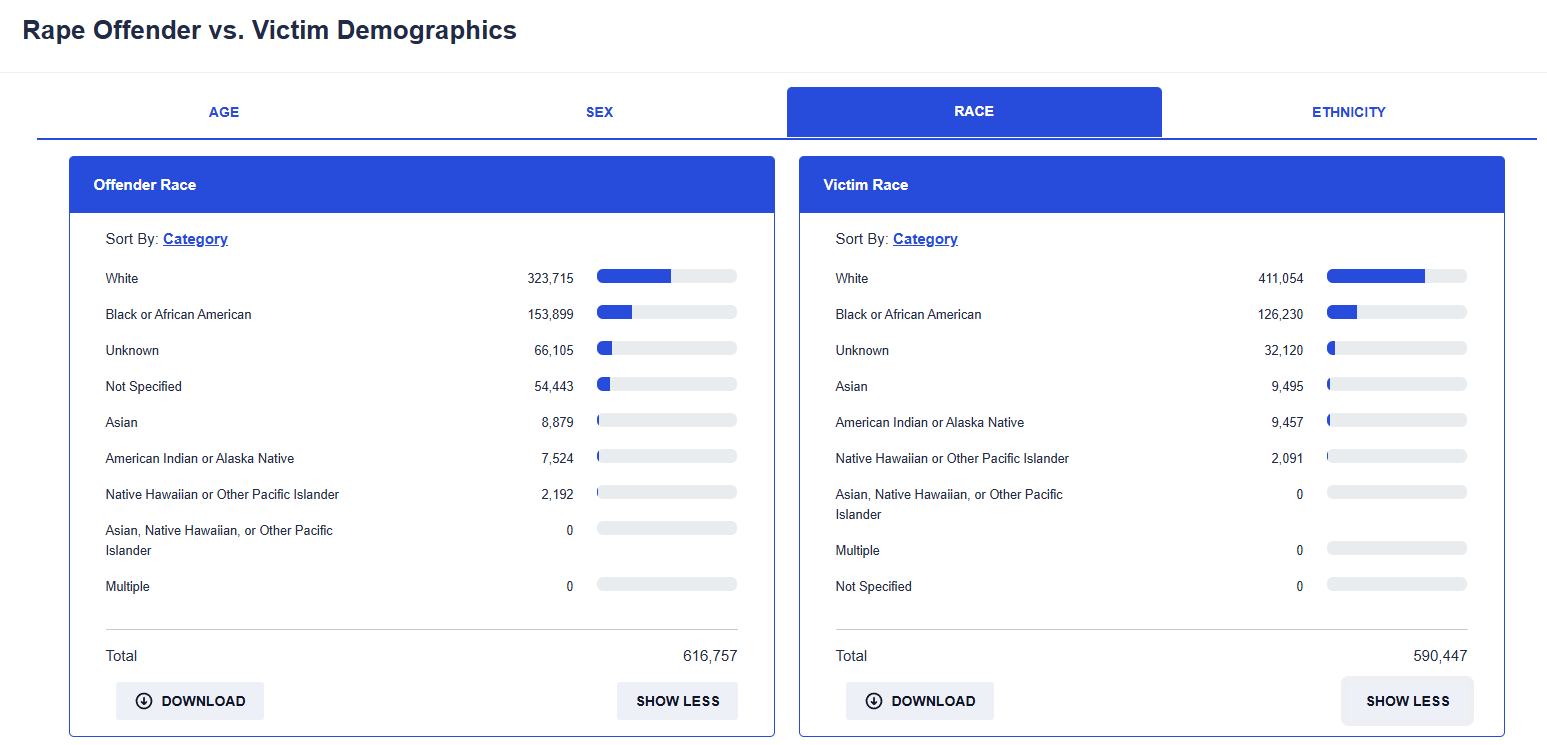This screenshot has width=1547, height=745.
Task: Click the Unknown victim progress bar
Action: click(1397, 348)
